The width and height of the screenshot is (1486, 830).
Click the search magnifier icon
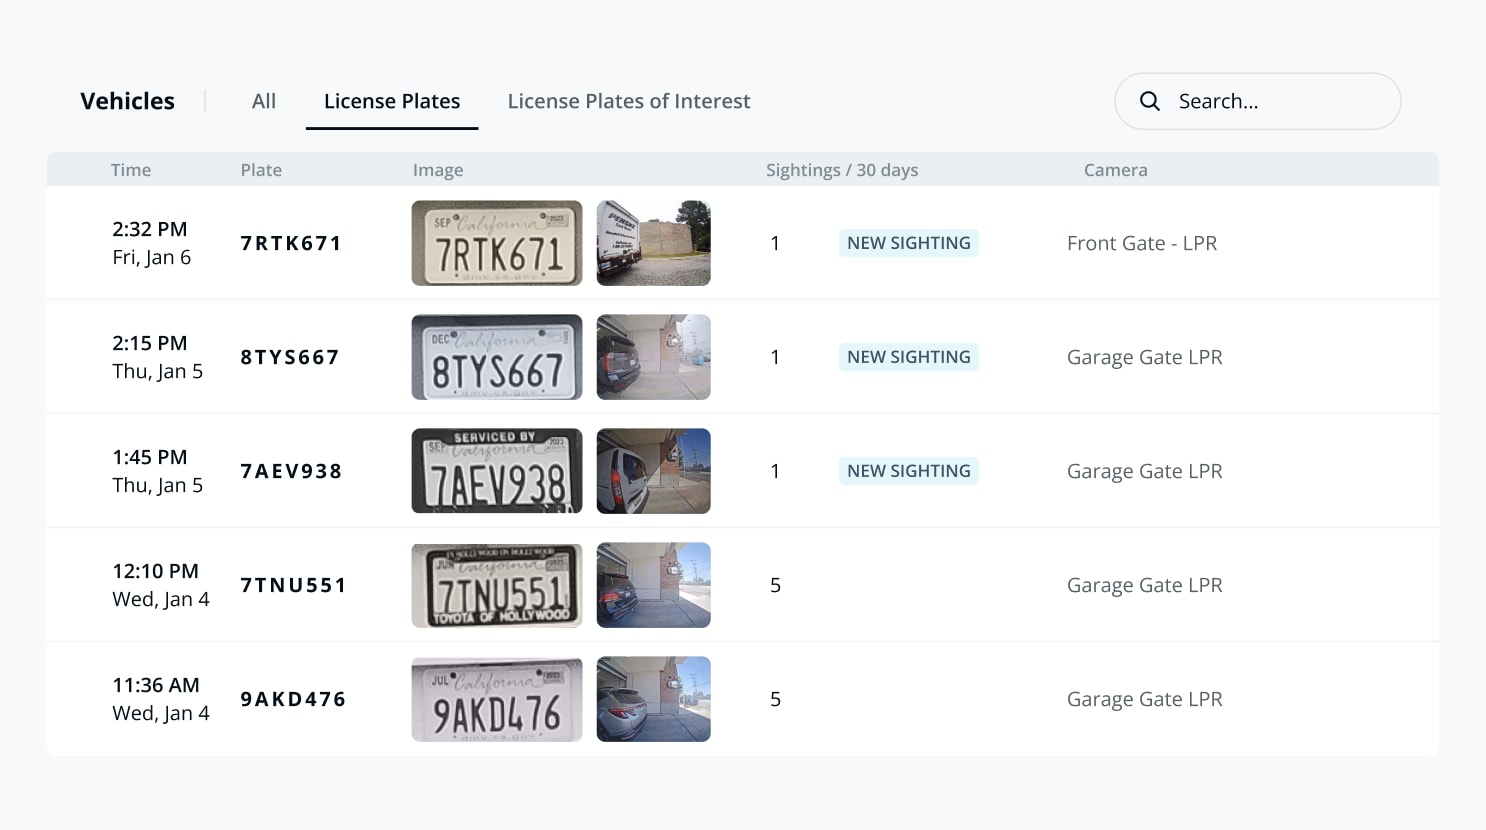click(x=1150, y=101)
